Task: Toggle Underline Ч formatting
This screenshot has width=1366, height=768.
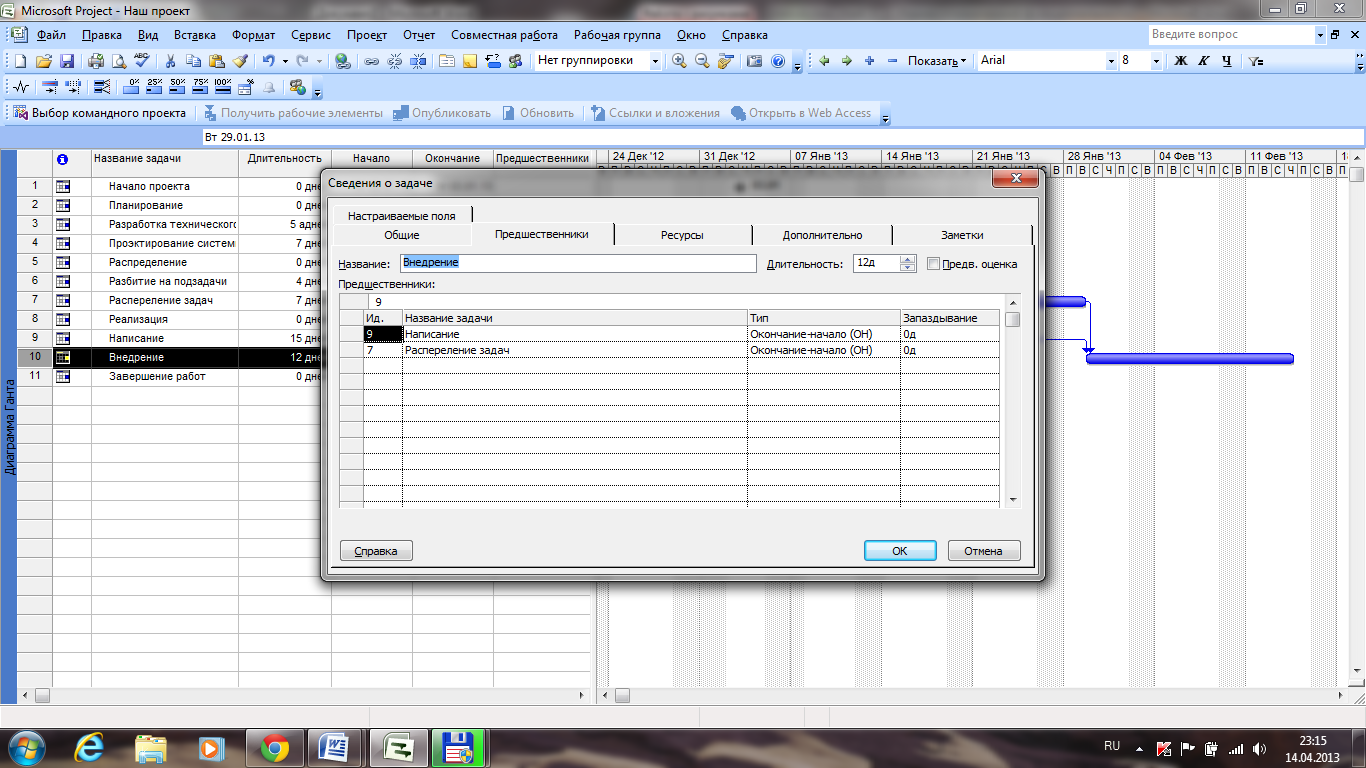Action: pyautogui.click(x=1226, y=61)
